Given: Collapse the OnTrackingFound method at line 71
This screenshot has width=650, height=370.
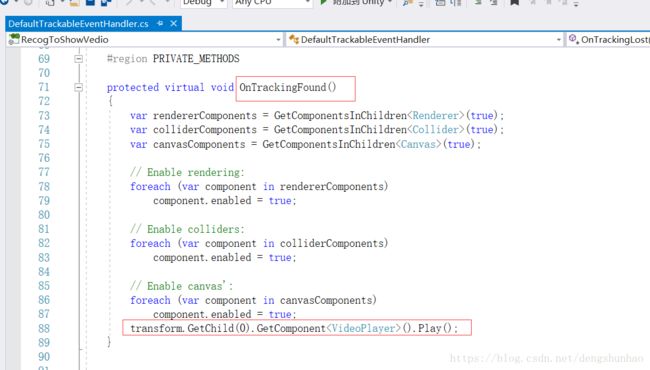Looking at the screenshot, I should (78, 87).
